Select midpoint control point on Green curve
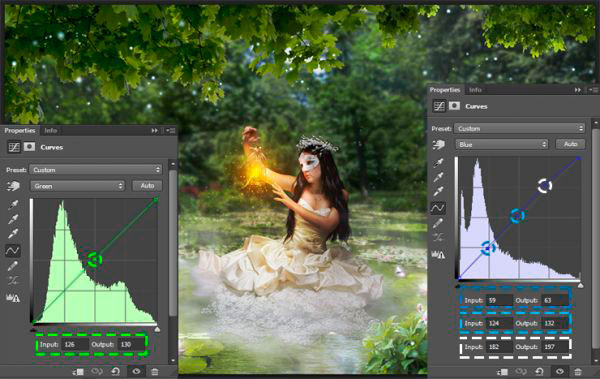The width and height of the screenshot is (600, 379). pos(94,260)
